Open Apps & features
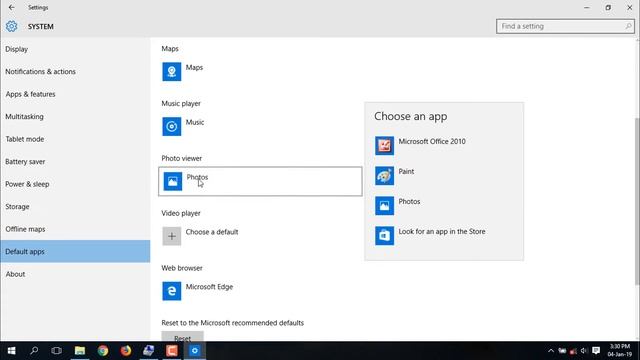This screenshot has width=640, height=360. click(x=75, y=94)
